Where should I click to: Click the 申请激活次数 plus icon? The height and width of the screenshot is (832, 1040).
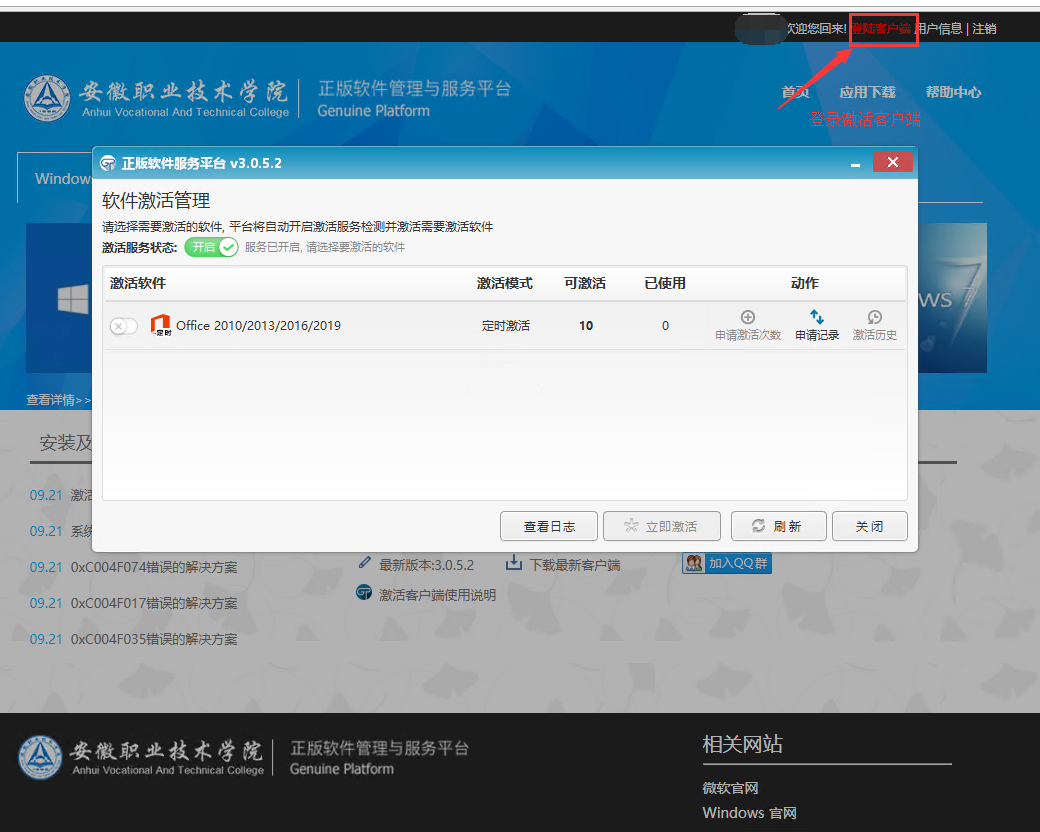click(748, 318)
